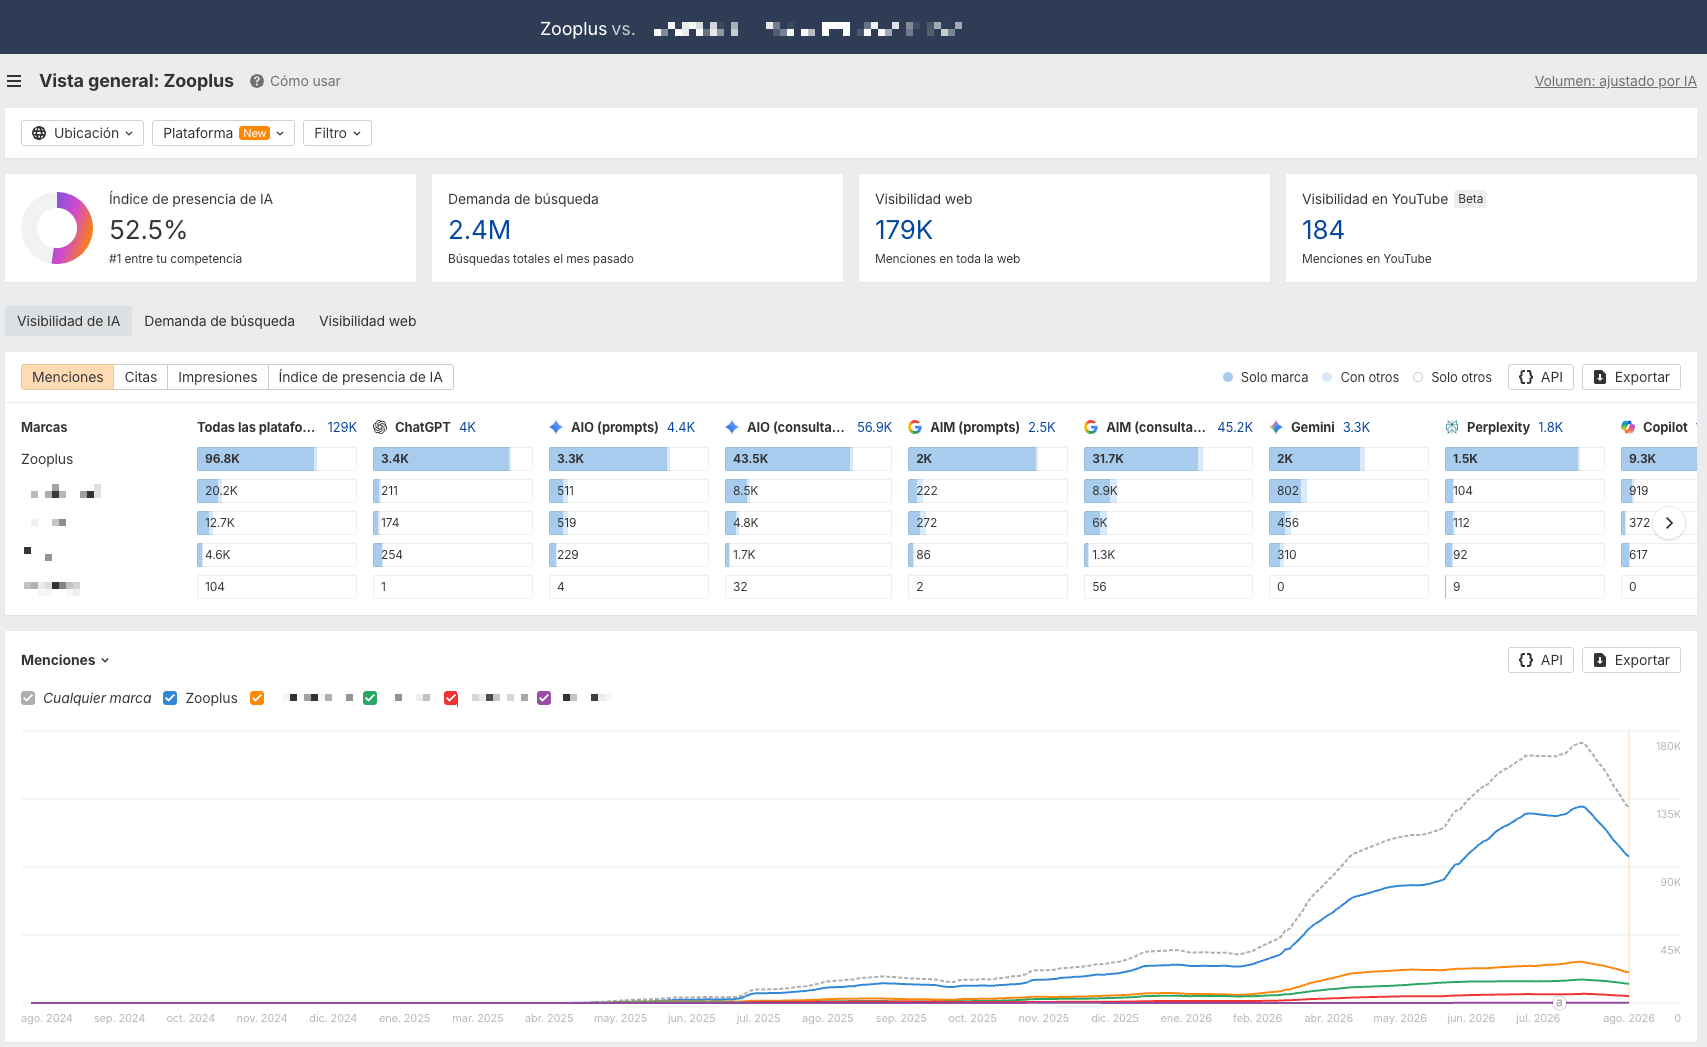
Task: Switch to Visibilidad de IA tab
Action: pyautogui.click(x=68, y=321)
